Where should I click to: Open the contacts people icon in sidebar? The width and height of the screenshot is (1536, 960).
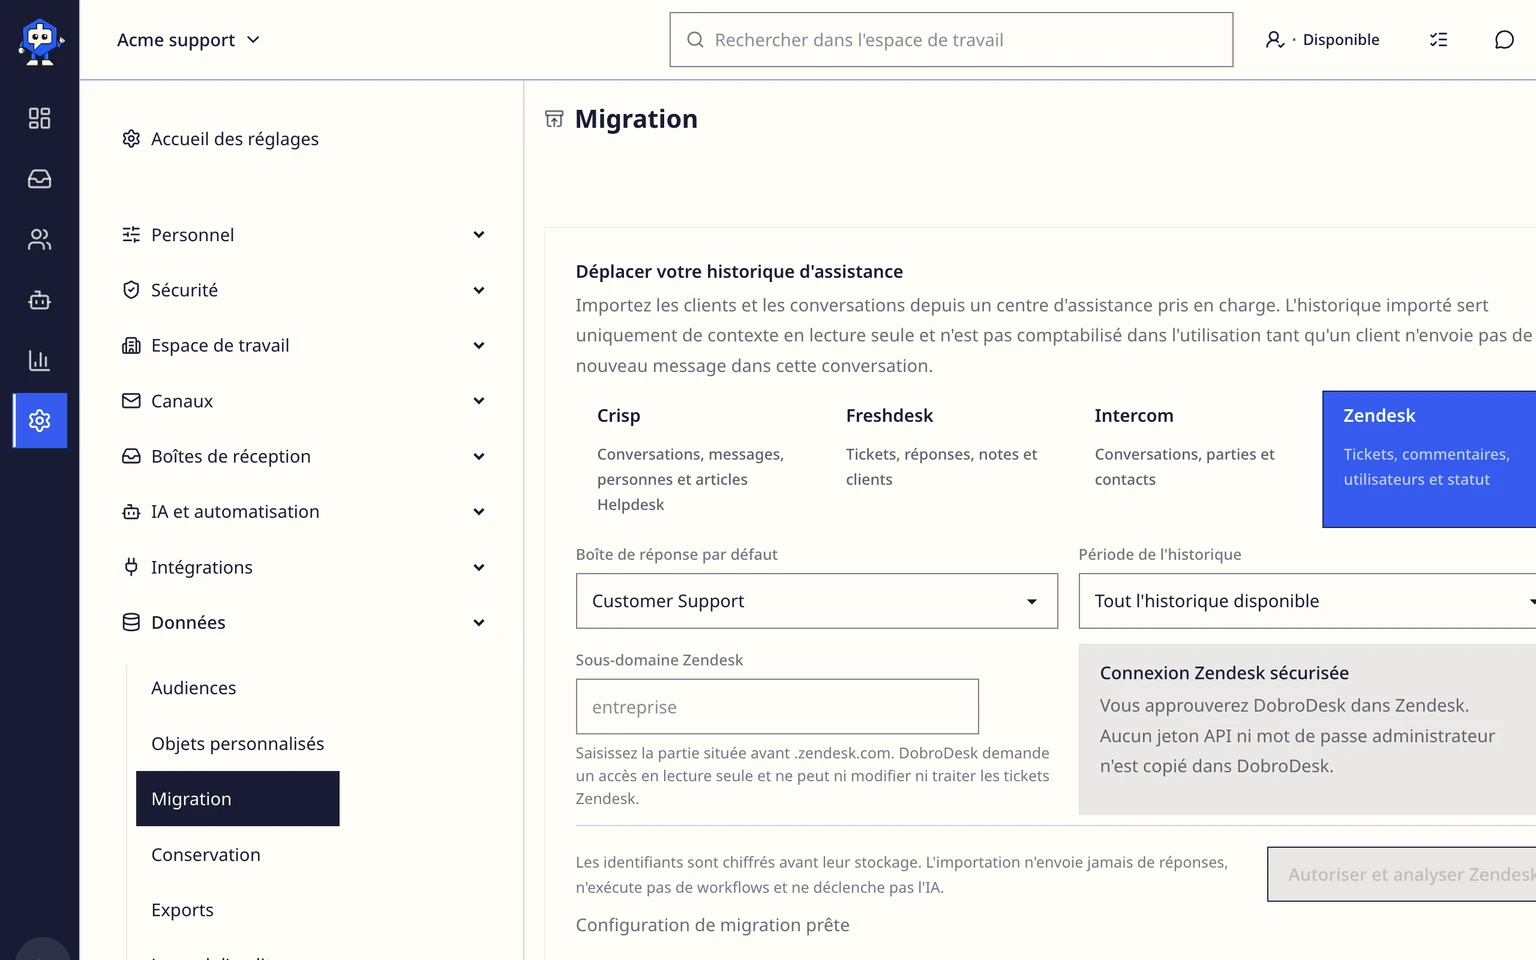tap(39, 239)
